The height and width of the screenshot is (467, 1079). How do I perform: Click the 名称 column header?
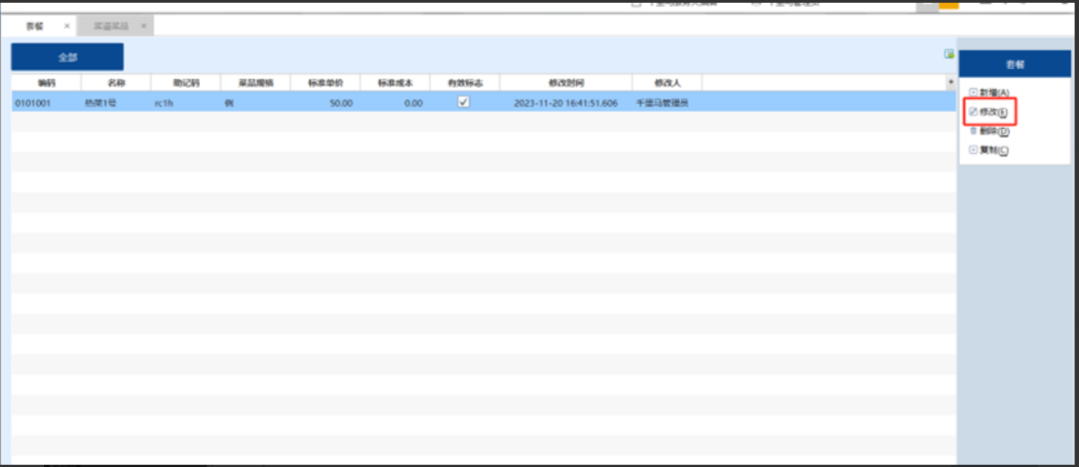116,82
